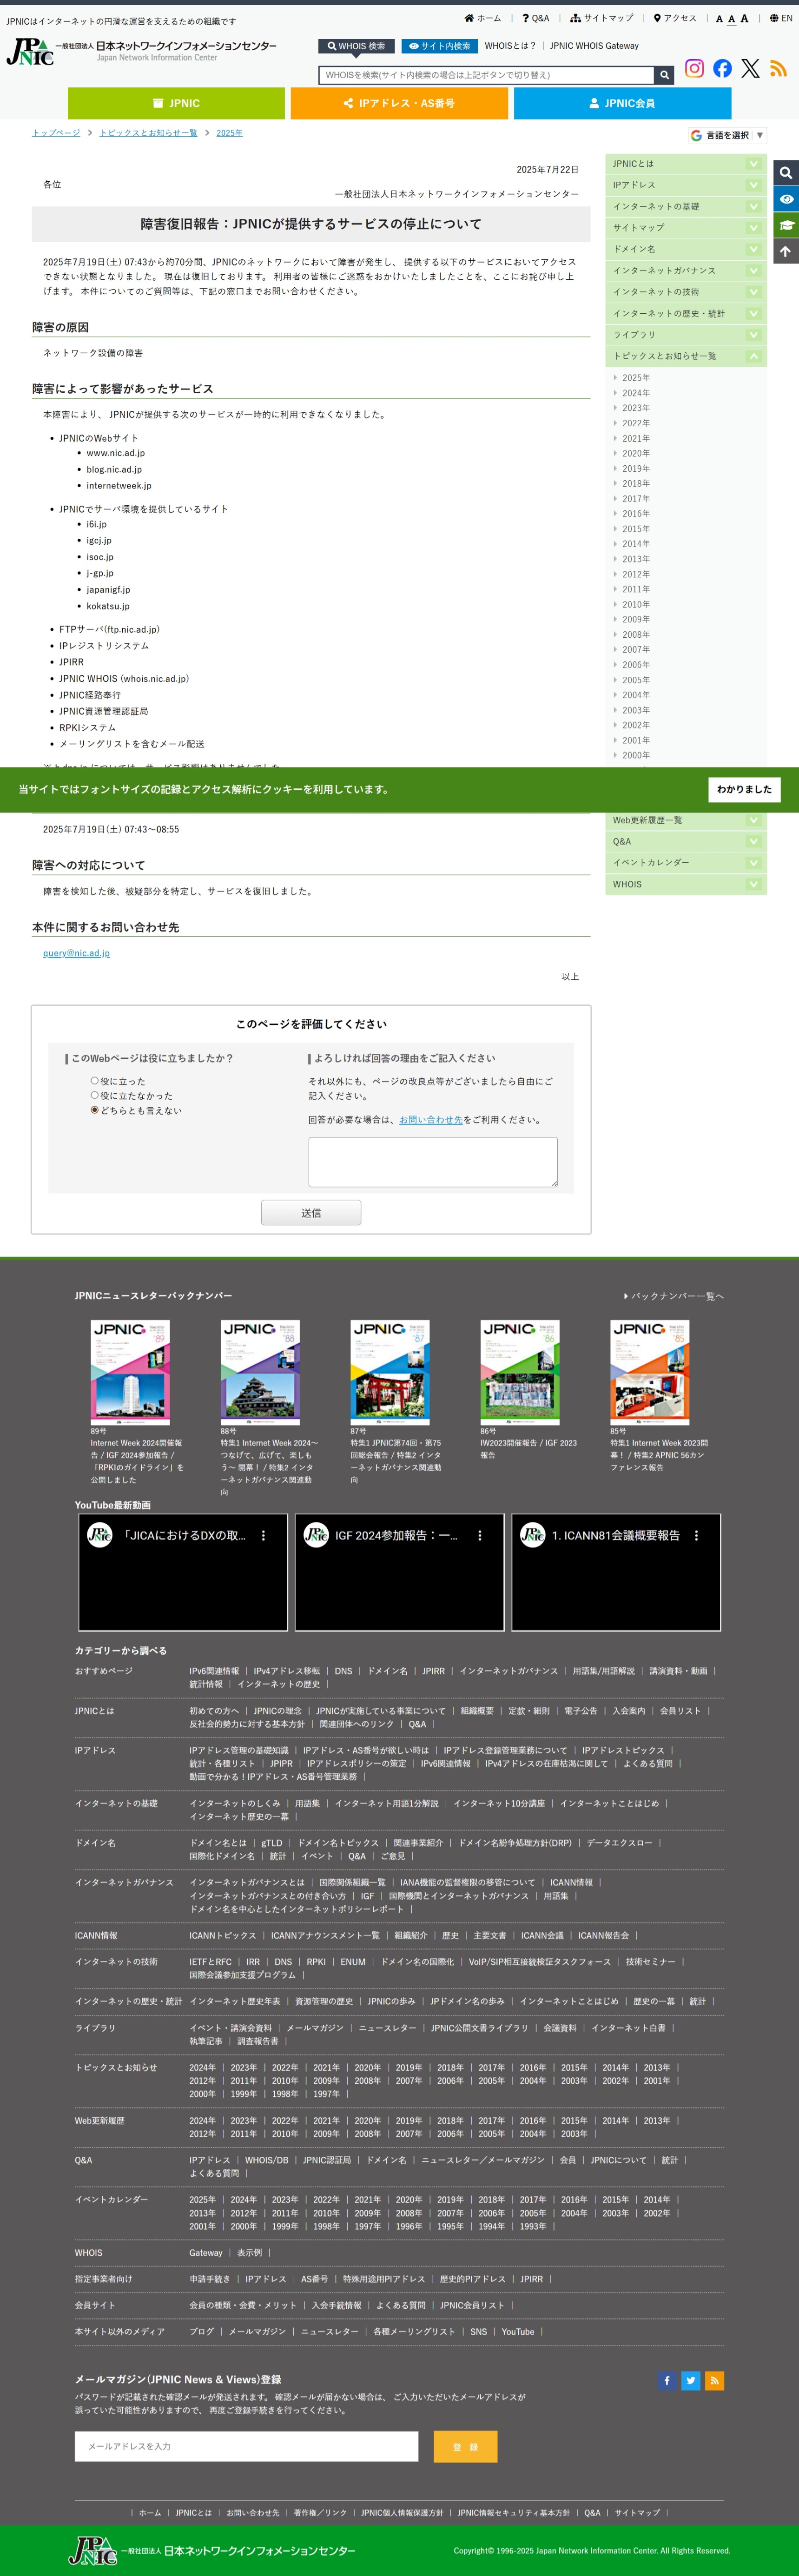Screen dimensions: 799x2576
Task: Click the back-to-top arrow icon
Action: (786, 251)
